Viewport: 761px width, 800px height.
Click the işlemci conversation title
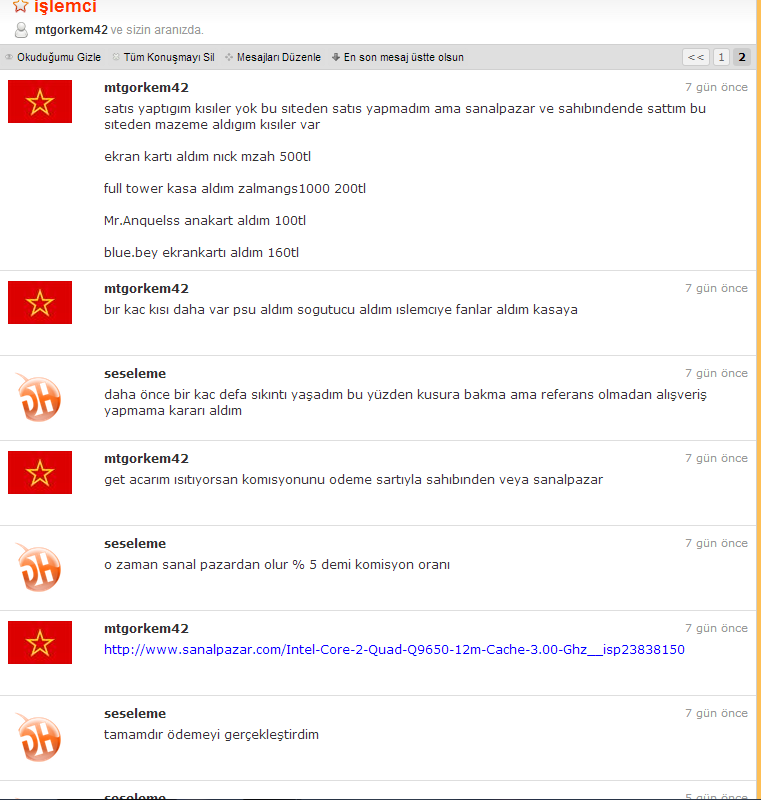click(x=65, y=7)
